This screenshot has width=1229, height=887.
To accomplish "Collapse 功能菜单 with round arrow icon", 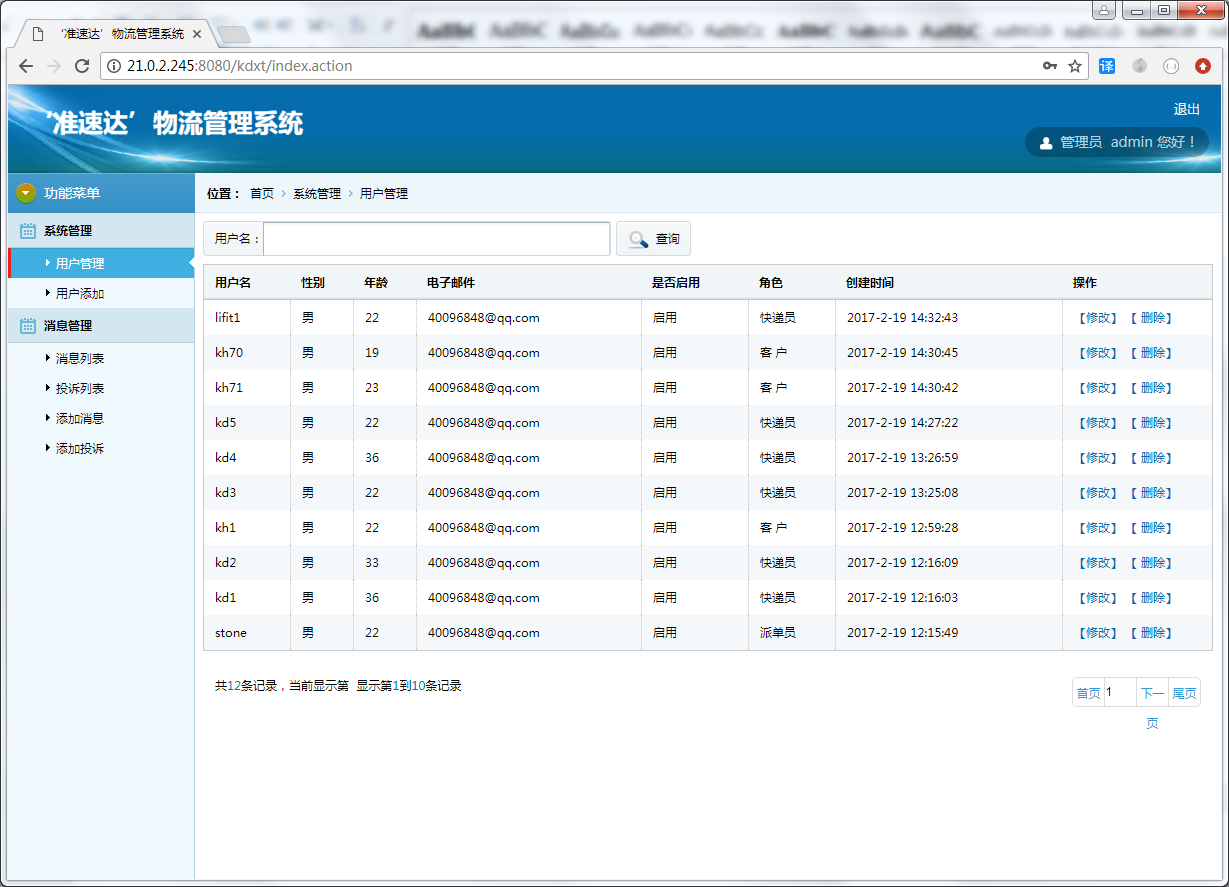I will [26, 193].
